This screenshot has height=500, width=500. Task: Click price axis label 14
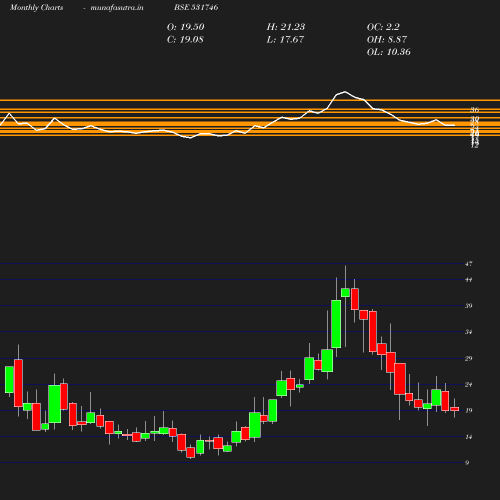(x=469, y=437)
